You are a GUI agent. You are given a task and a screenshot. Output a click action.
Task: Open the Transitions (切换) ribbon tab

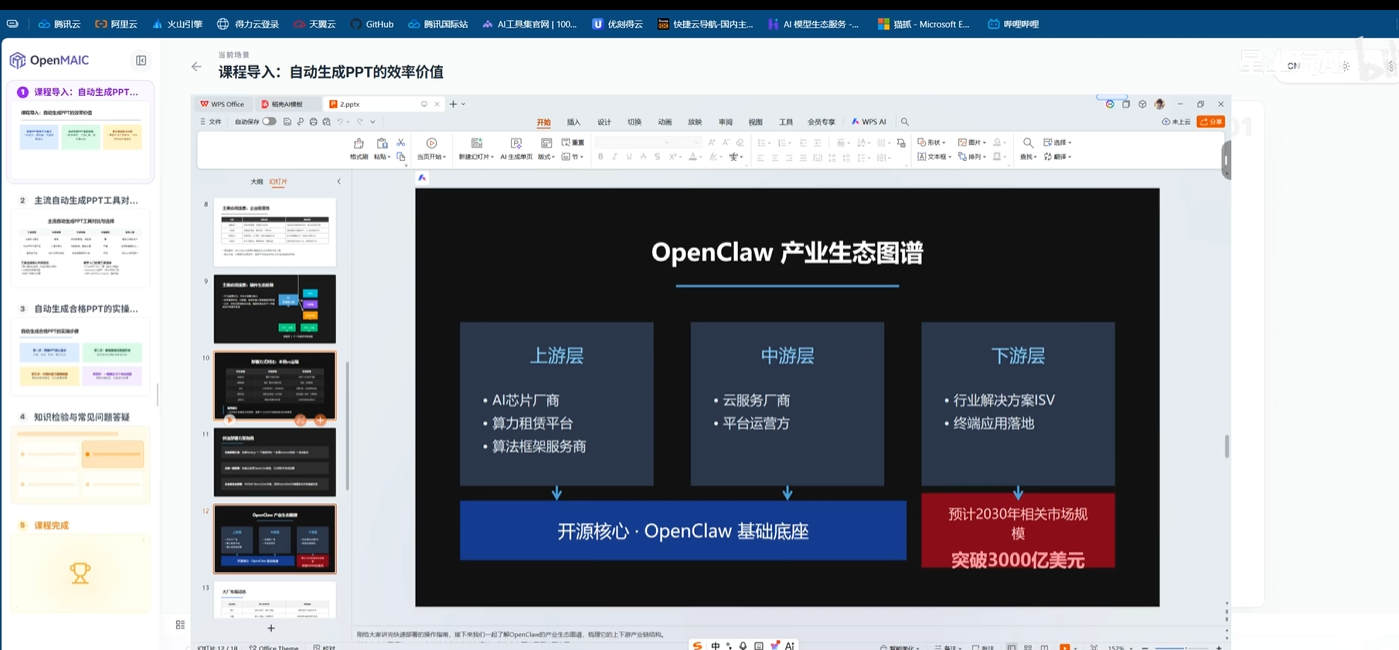tap(634, 122)
